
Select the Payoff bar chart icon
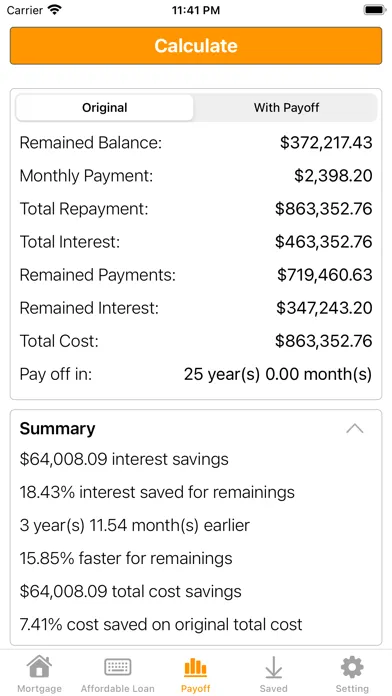[195, 667]
